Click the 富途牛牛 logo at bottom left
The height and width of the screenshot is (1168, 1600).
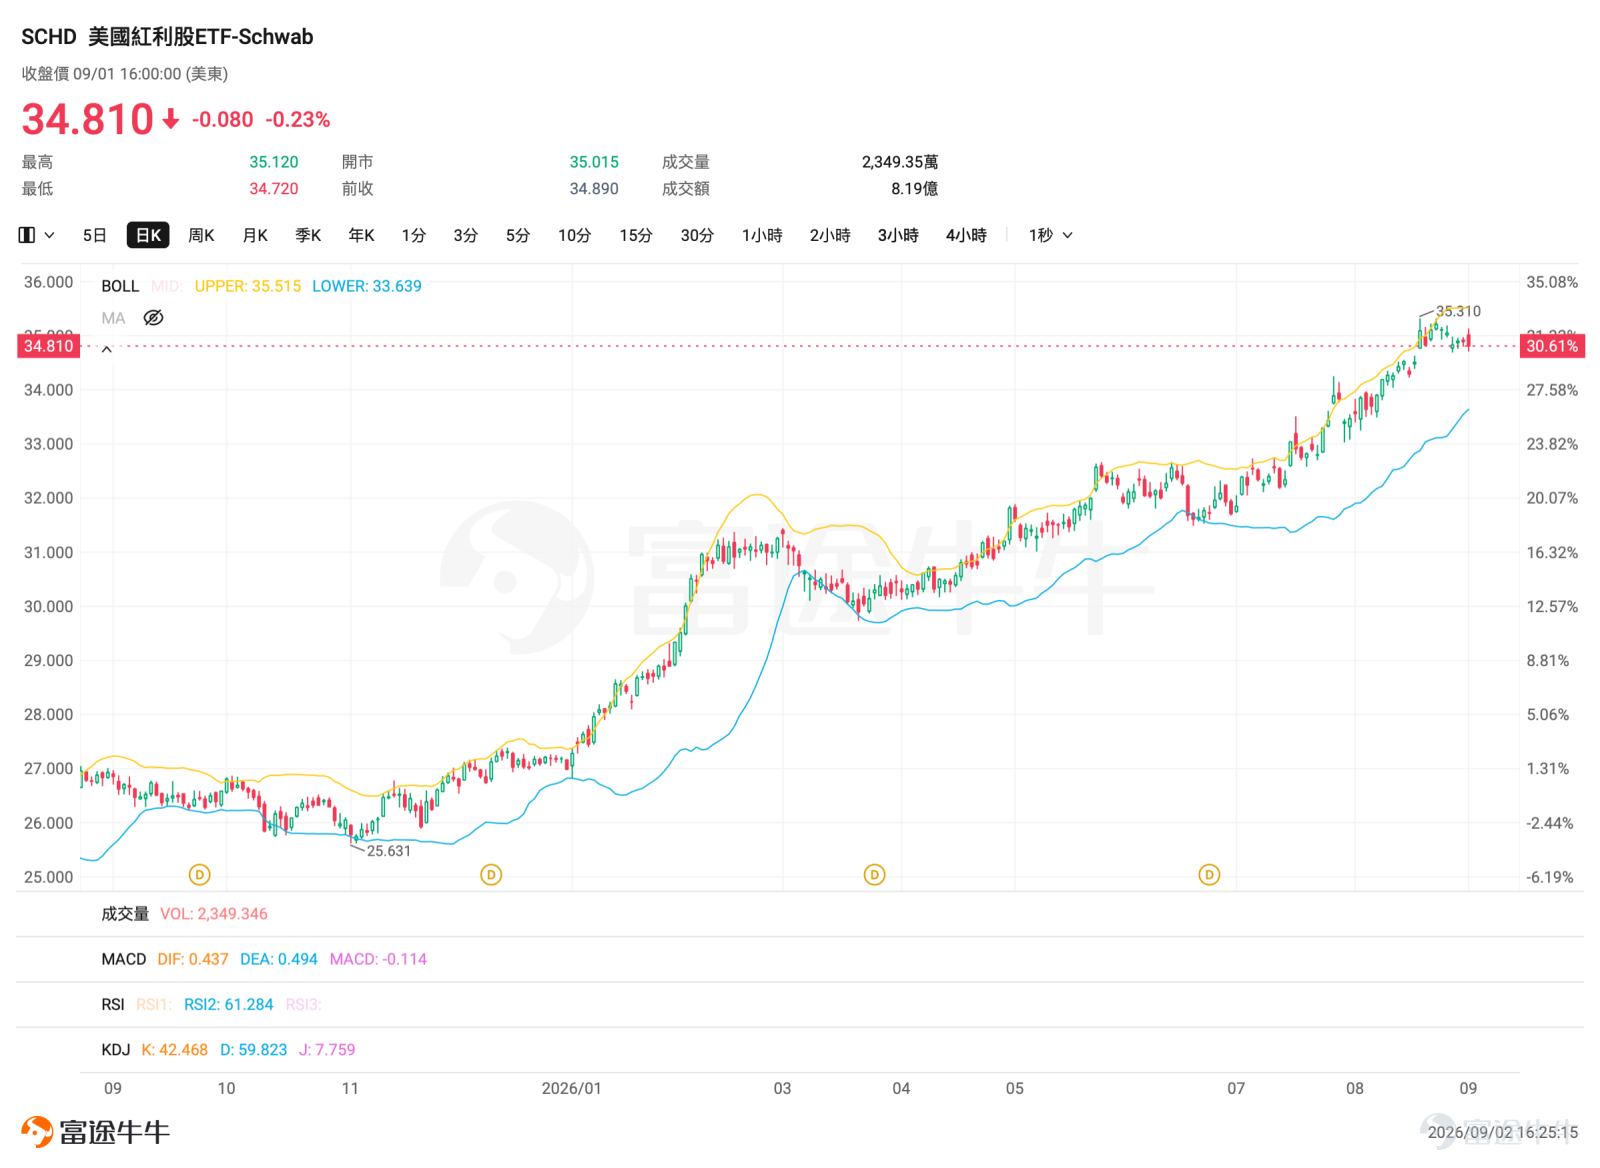point(96,1132)
